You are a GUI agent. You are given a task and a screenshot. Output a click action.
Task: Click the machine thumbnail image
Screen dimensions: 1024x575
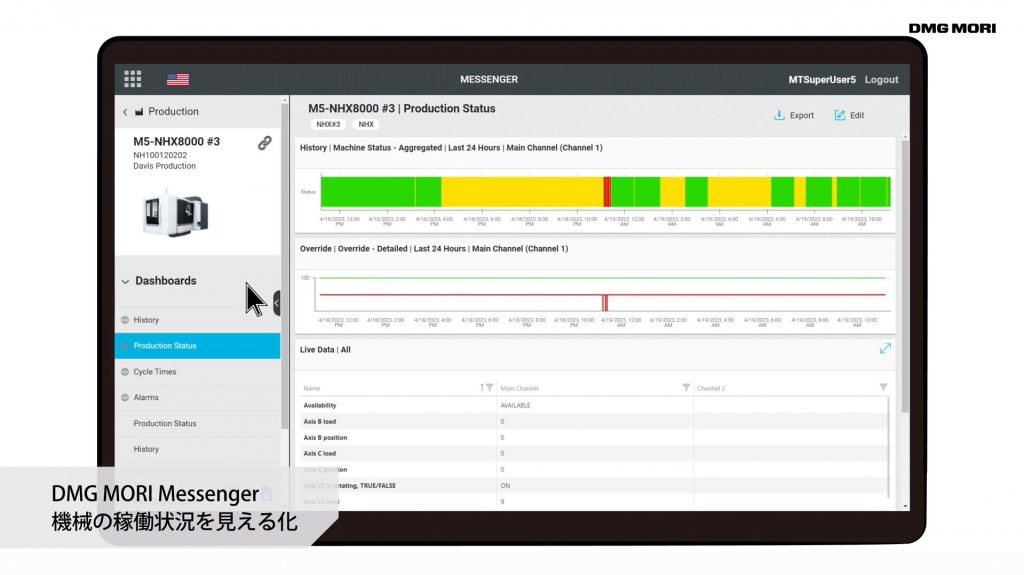(x=175, y=214)
